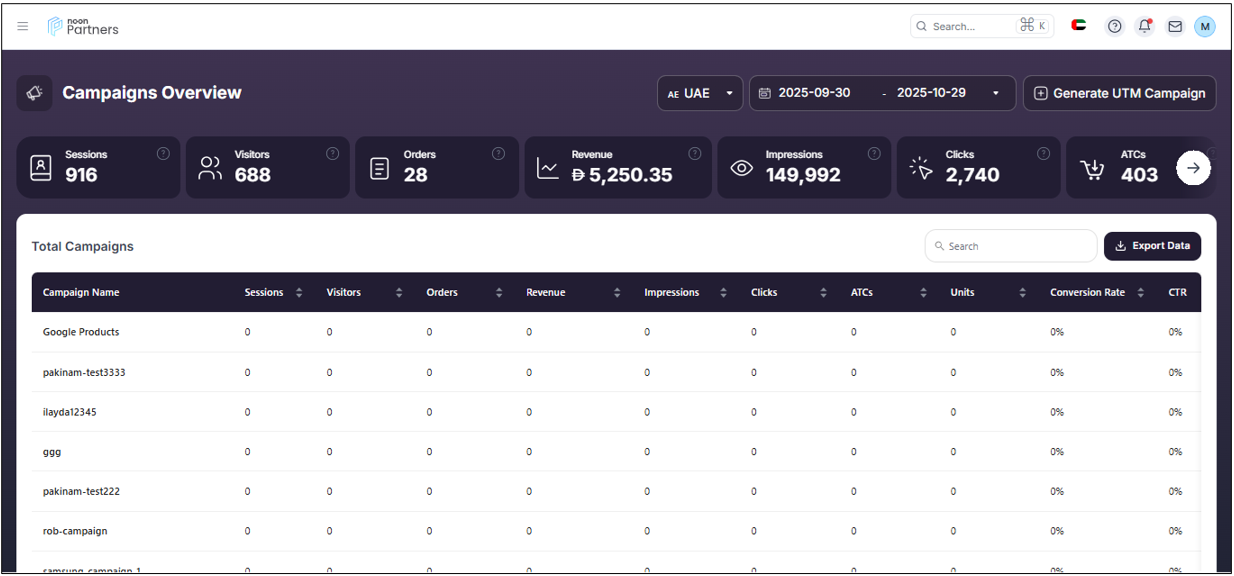Screen dimensions: 1234x576
Task: Select the Google Products campaign row
Action: pyautogui.click(x=81, y=332)
